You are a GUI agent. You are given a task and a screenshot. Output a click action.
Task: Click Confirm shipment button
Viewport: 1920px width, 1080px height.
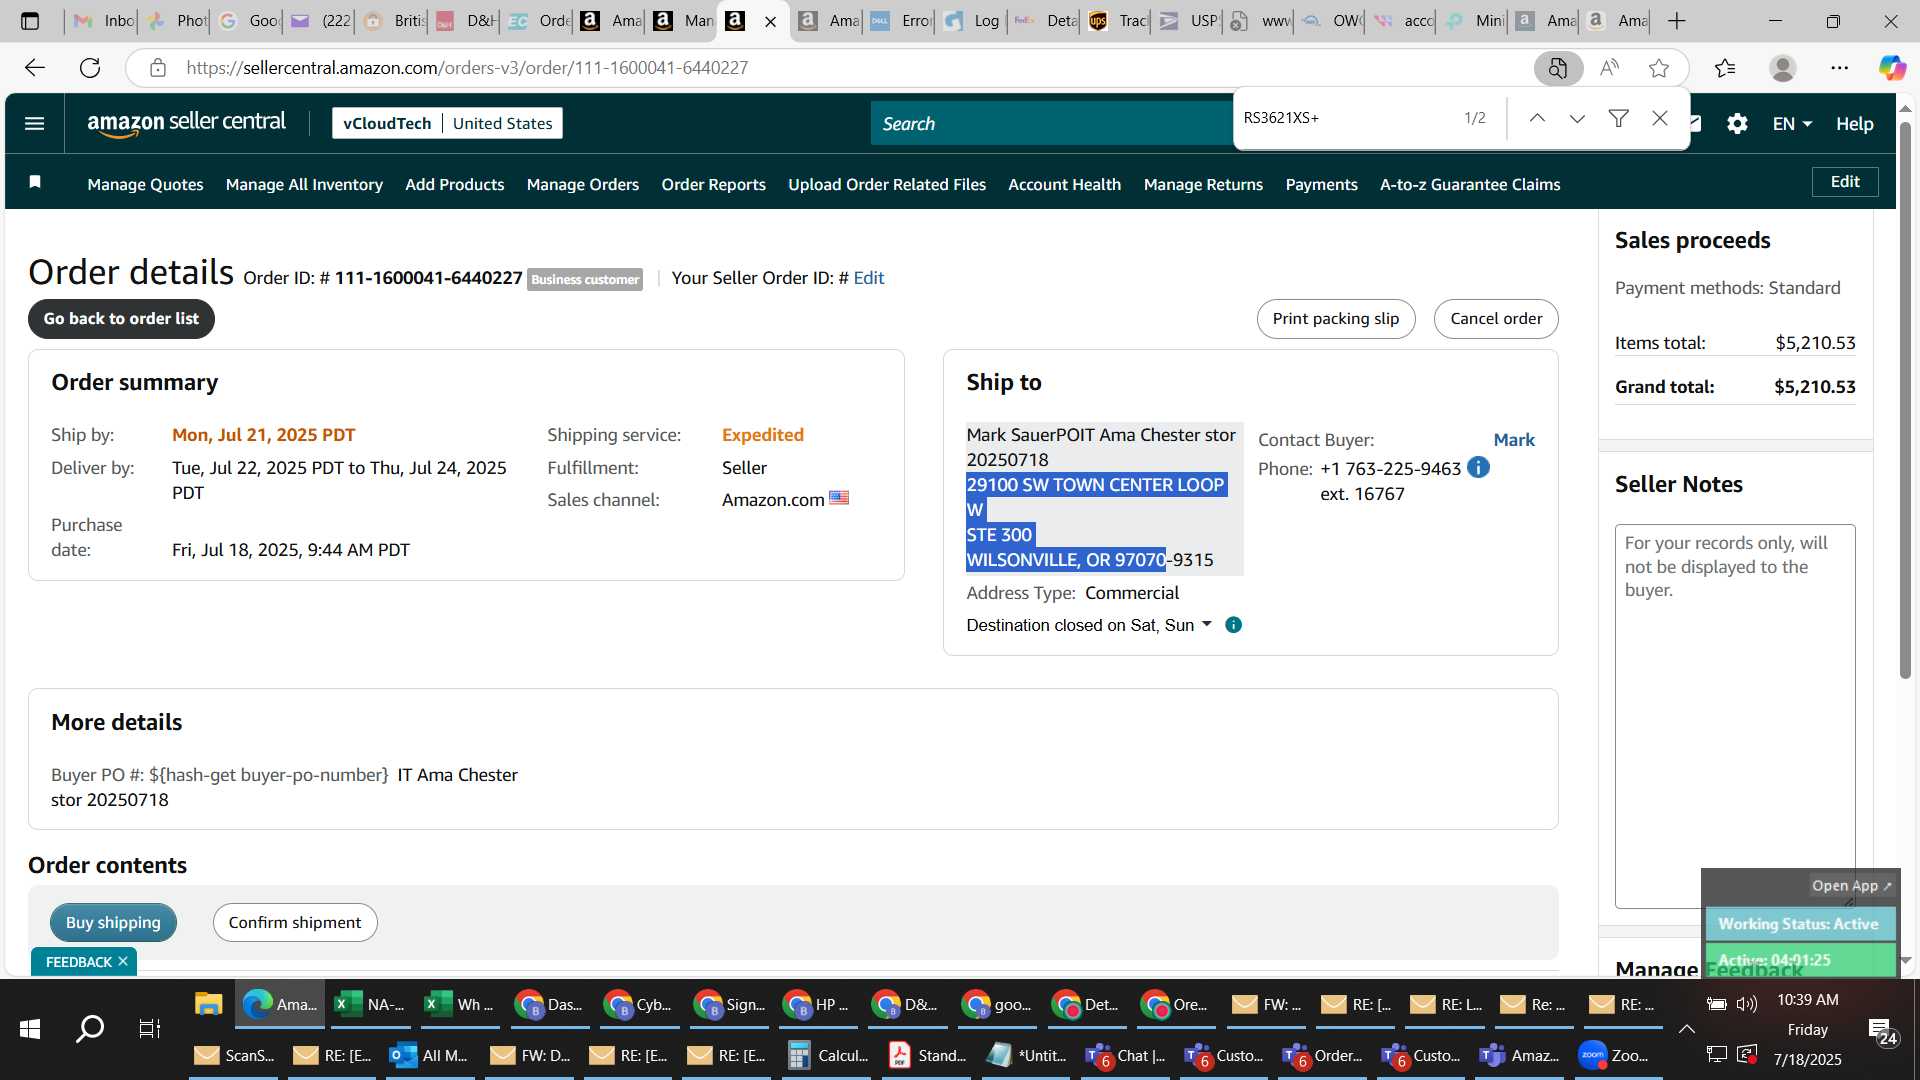[x=295, y=922]
